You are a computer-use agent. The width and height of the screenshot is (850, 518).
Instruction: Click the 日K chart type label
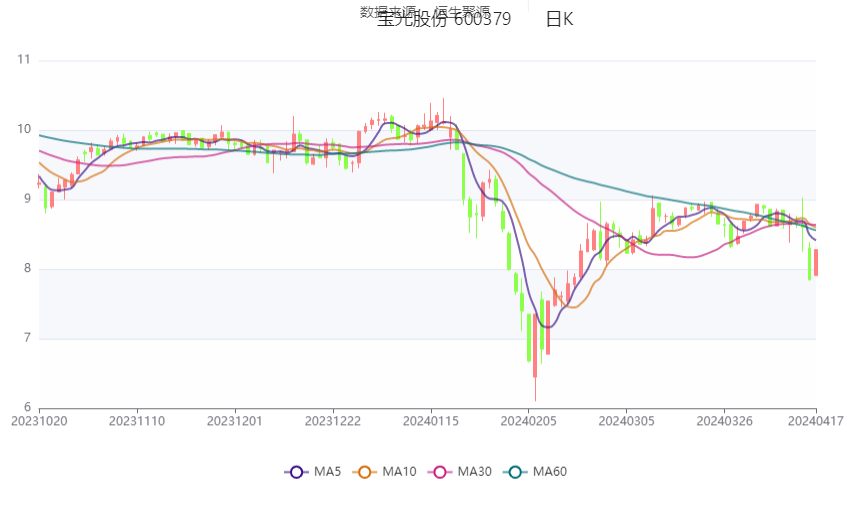click(x=559, y=20)
